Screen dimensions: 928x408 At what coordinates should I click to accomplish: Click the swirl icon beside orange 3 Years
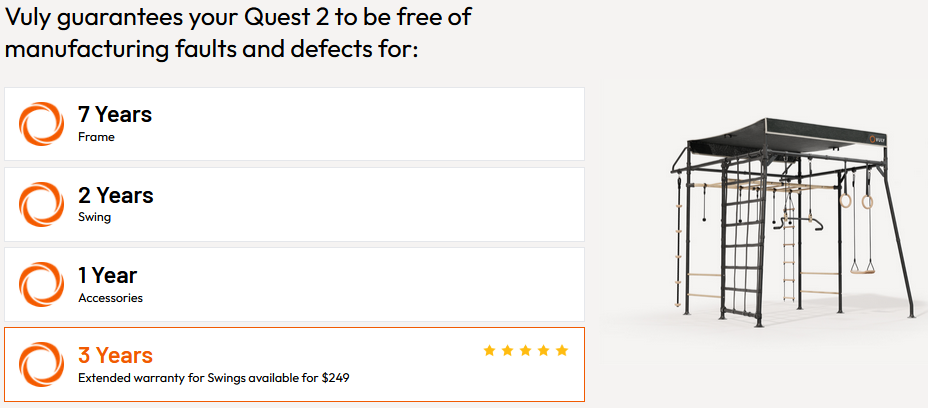(41, 364)
